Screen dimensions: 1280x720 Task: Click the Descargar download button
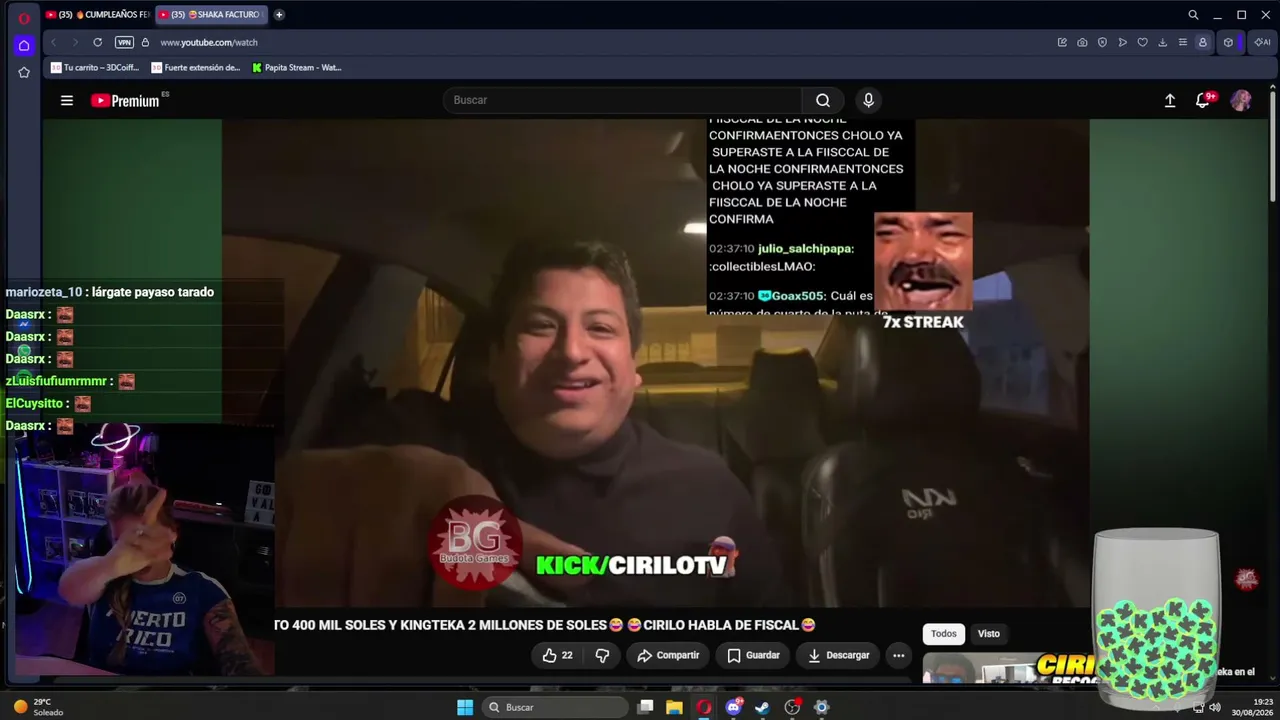[x=838, y=655]
